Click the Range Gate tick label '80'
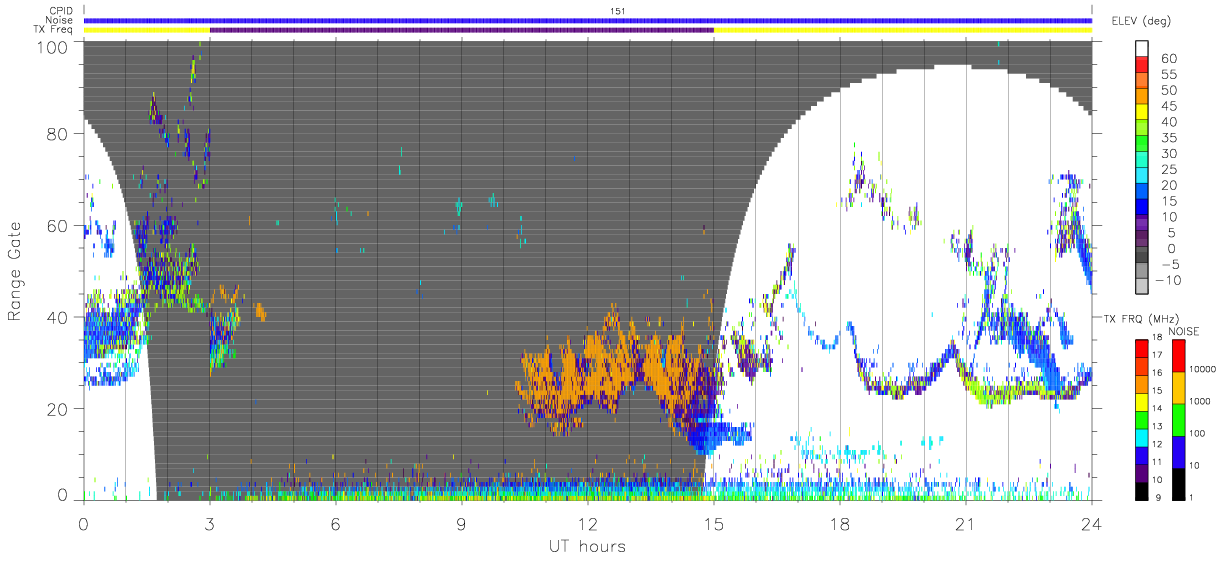The image size is (1228, 567). pyautogui.click(x=57, y=134)
